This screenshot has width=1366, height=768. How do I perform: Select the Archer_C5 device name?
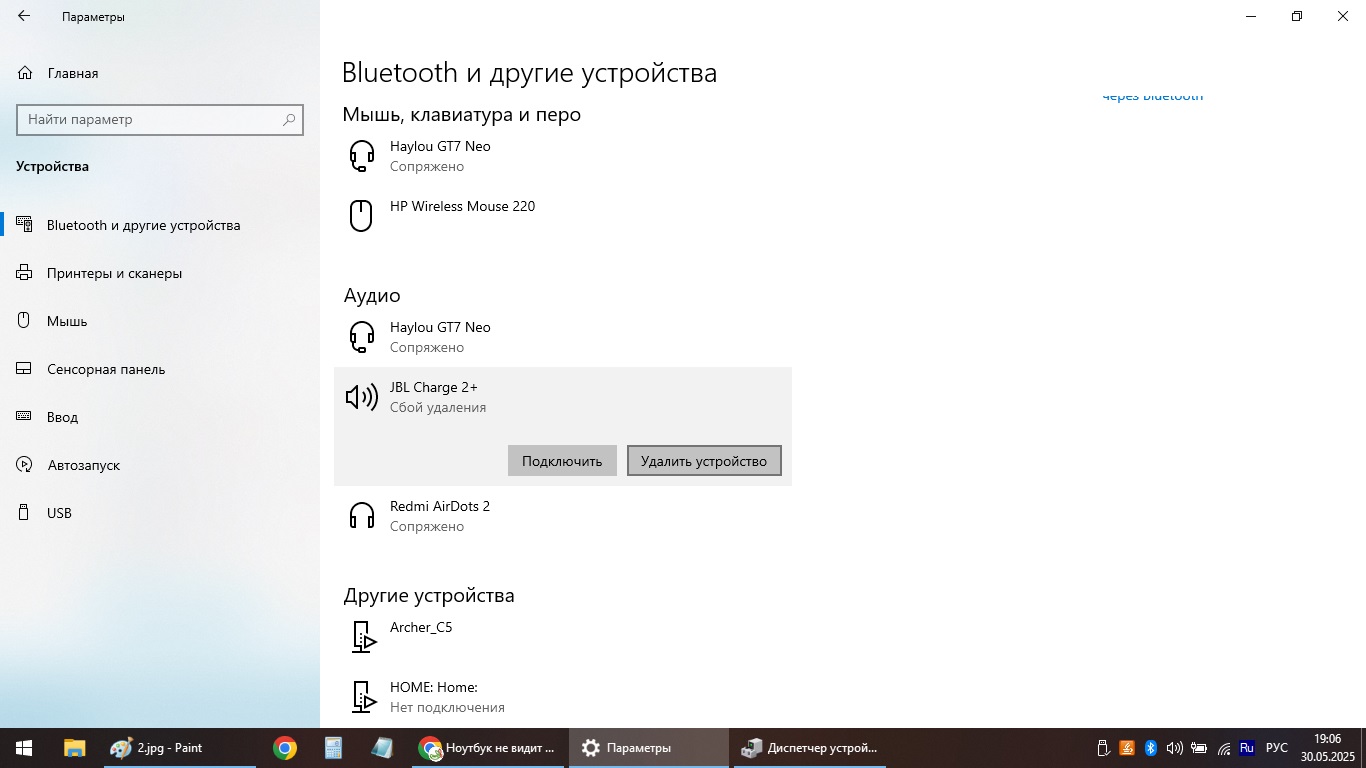click(421, 627)
